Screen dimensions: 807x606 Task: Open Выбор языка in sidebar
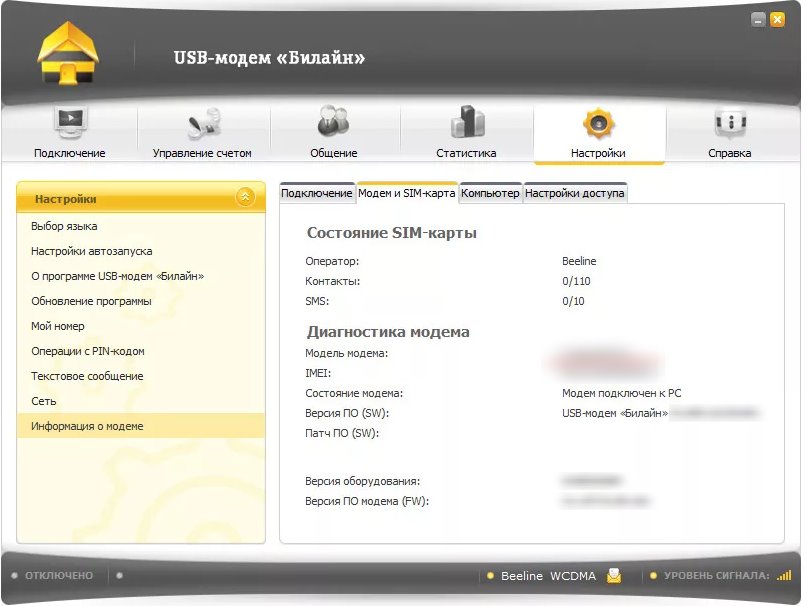[64, 226]
